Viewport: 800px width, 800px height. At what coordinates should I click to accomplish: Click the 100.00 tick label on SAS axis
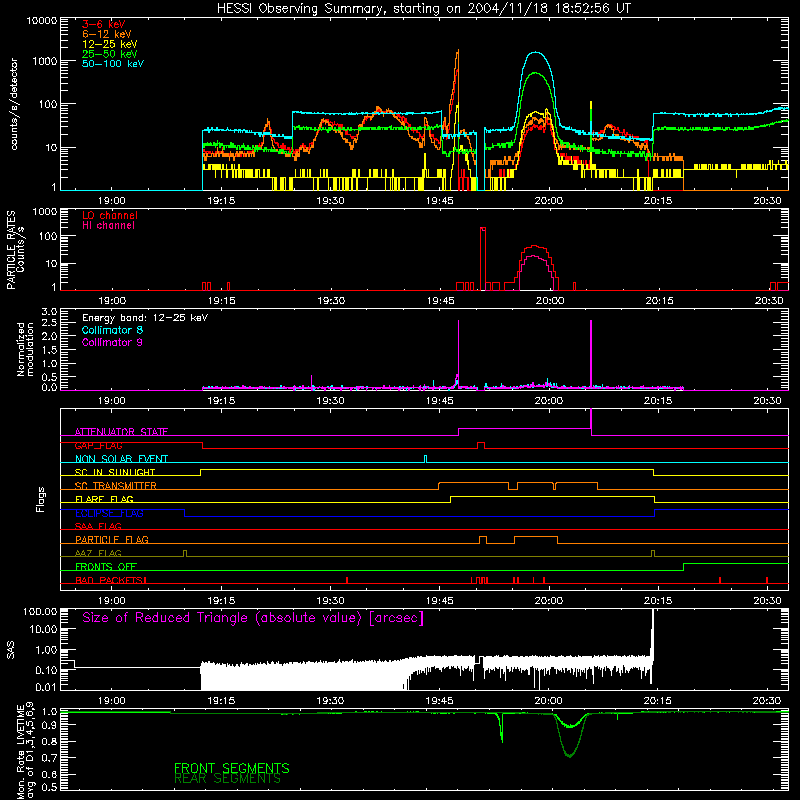40,611
